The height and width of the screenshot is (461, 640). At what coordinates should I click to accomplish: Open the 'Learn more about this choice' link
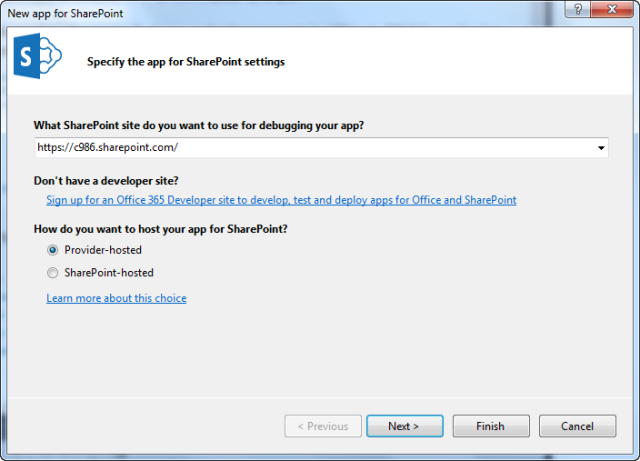coord(116,298)
